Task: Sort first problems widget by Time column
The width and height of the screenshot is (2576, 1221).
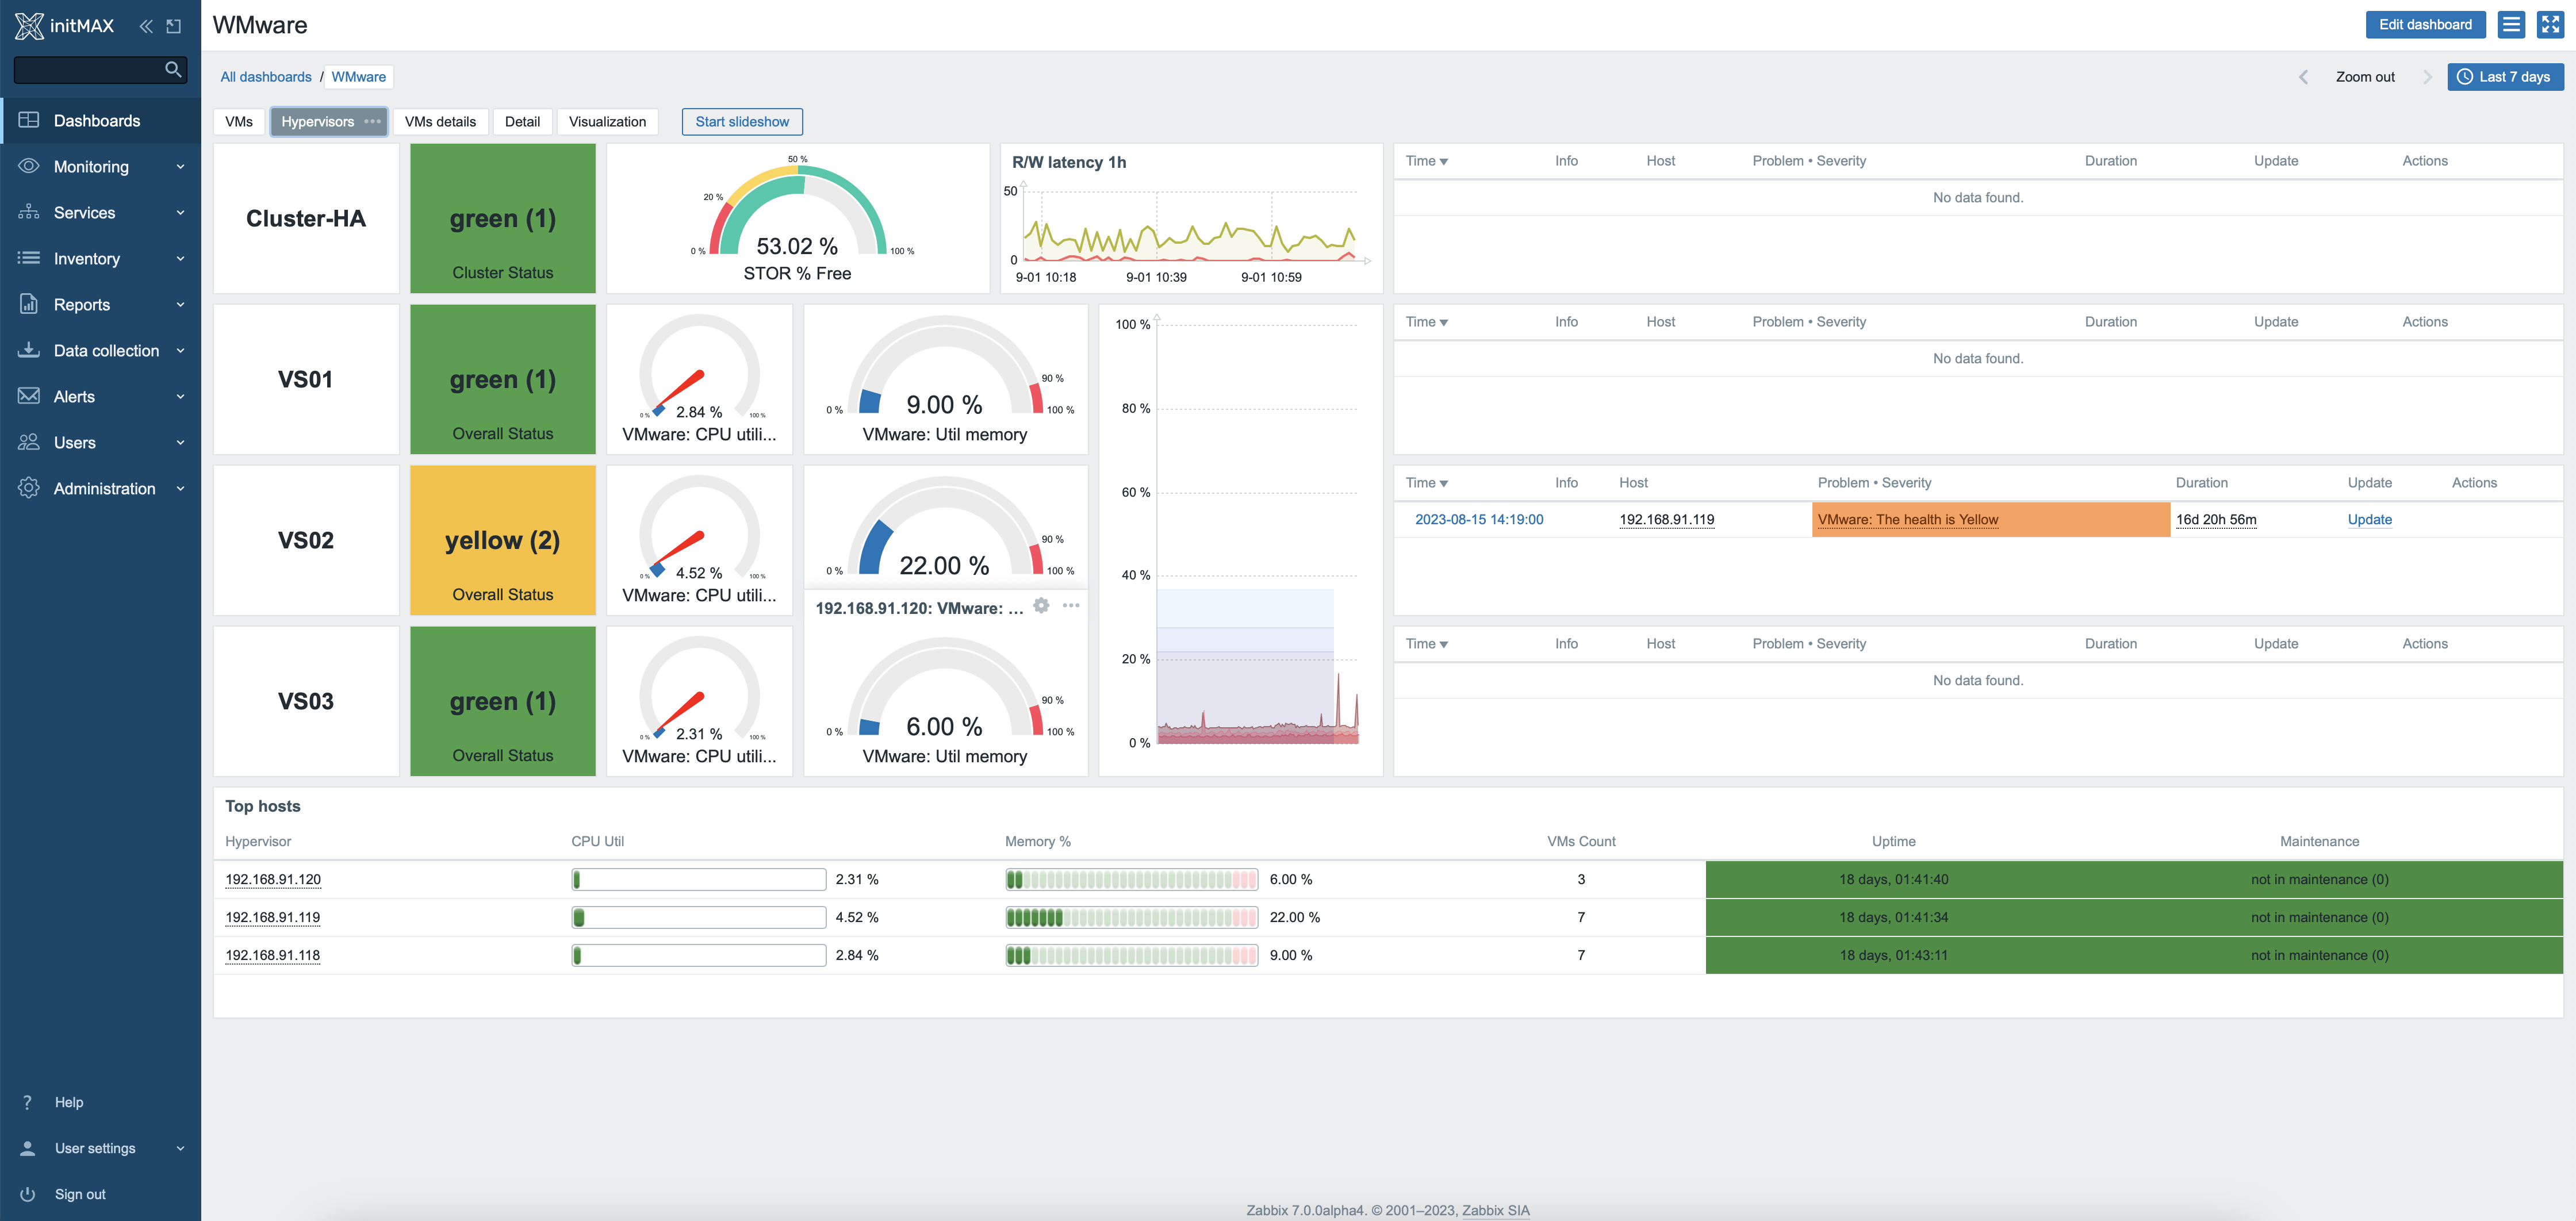Action: [x=1427, y=161]
